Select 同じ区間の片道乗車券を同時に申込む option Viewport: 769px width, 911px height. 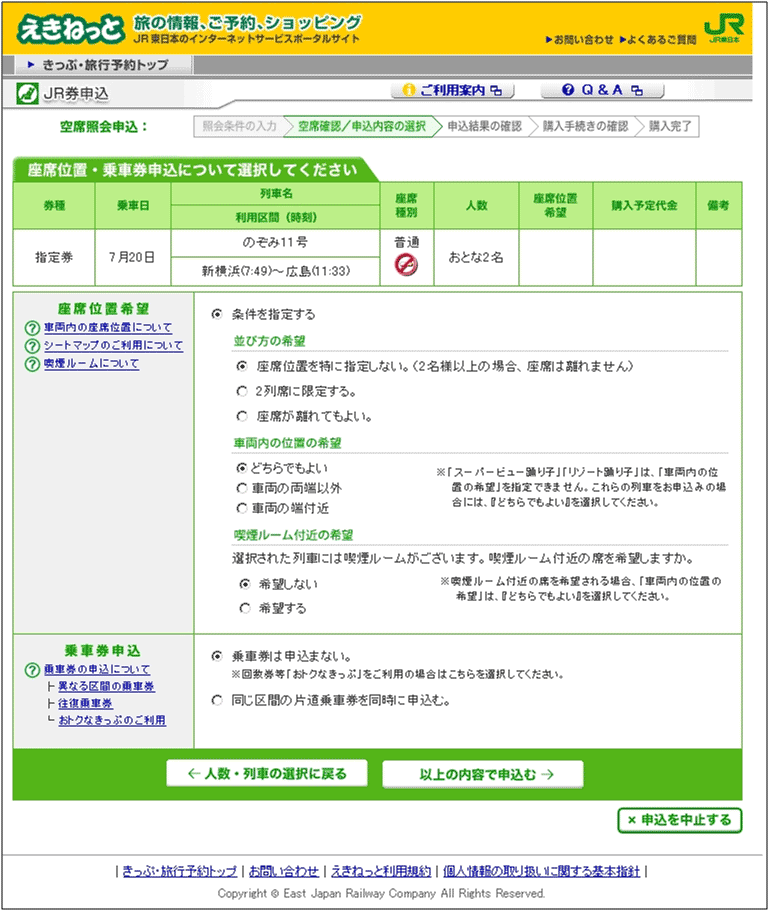(217, 701)
